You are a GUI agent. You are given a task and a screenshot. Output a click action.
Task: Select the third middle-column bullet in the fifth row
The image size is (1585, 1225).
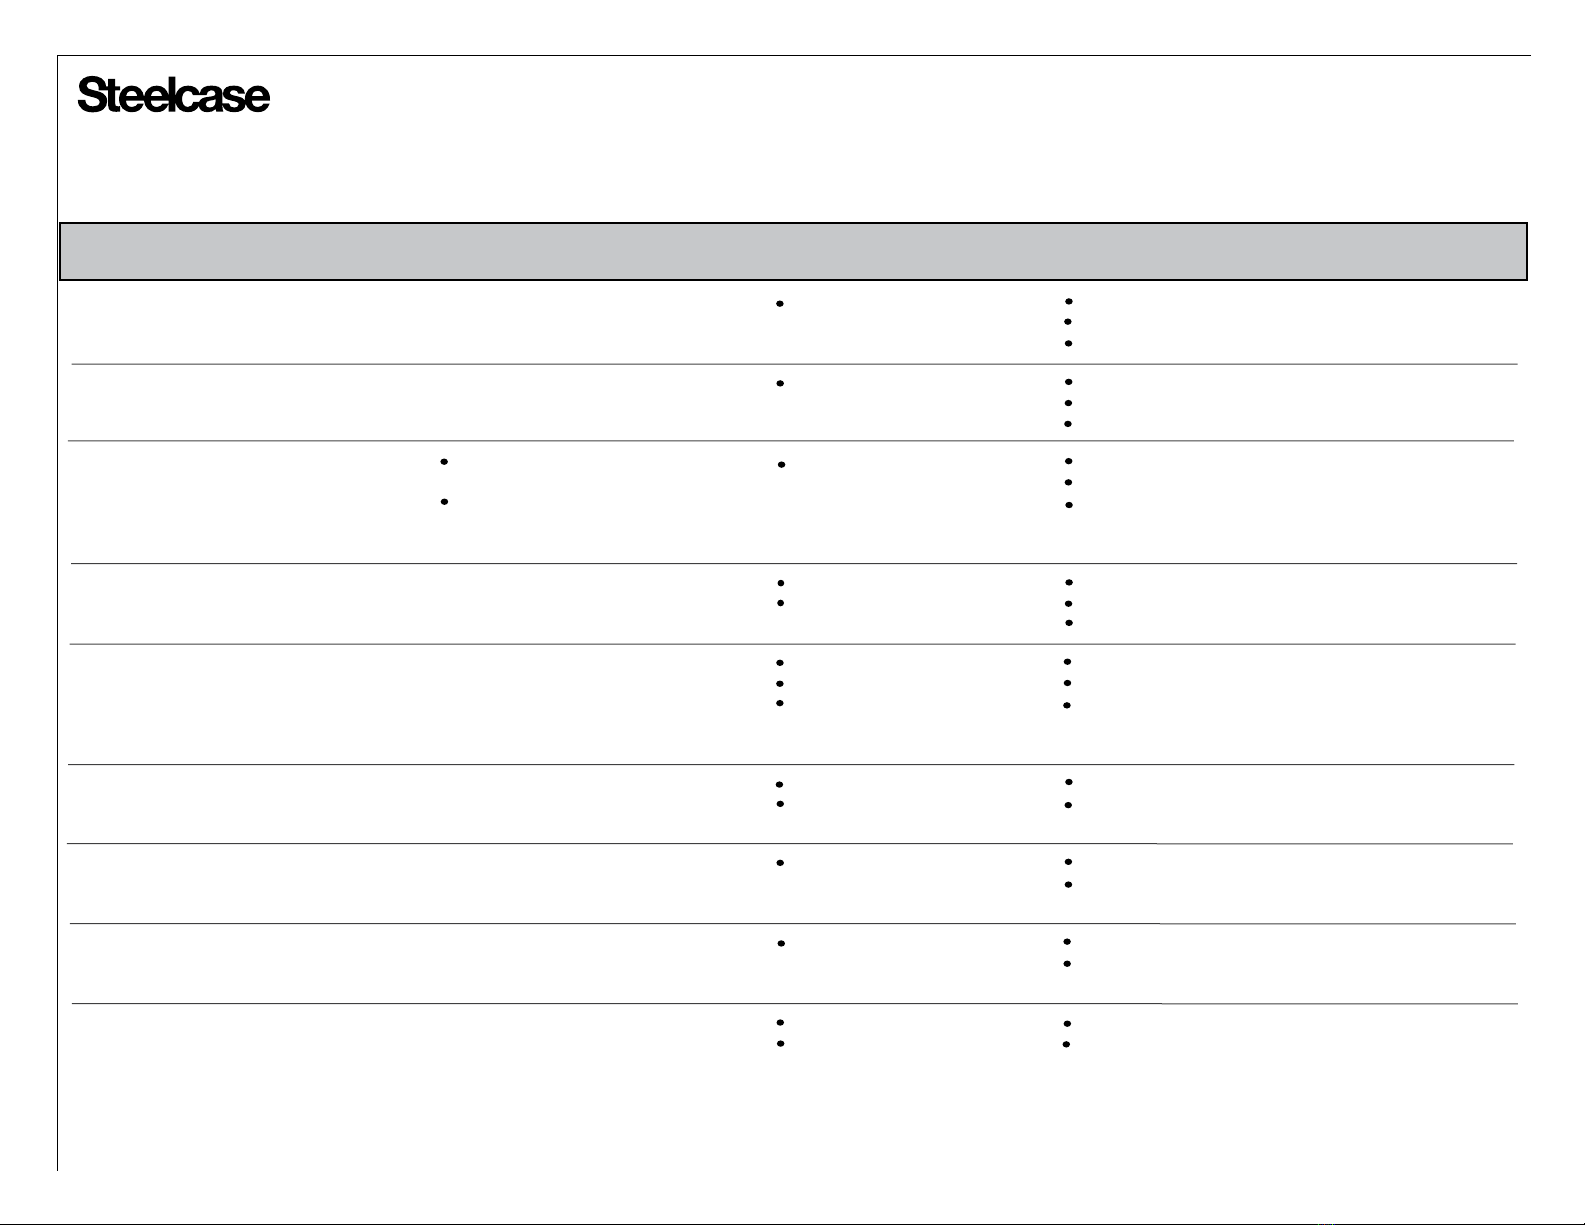[779, 703]
